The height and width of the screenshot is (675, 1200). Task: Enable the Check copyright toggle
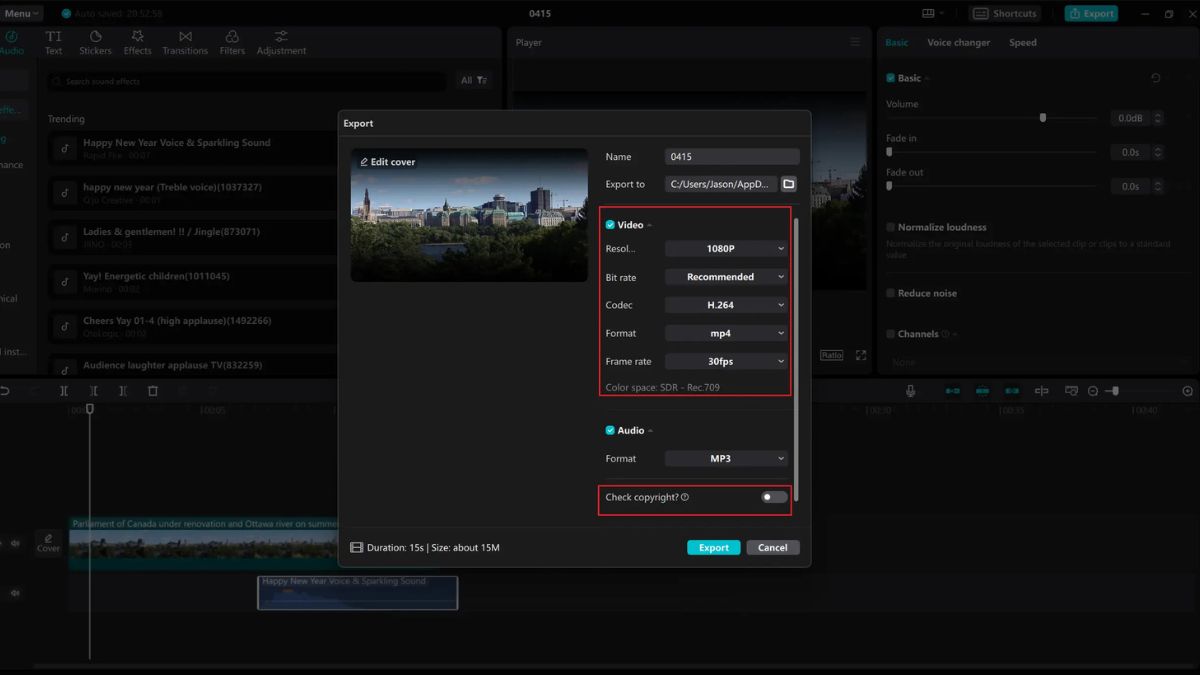pyautogui.click(x=774, y=497)
